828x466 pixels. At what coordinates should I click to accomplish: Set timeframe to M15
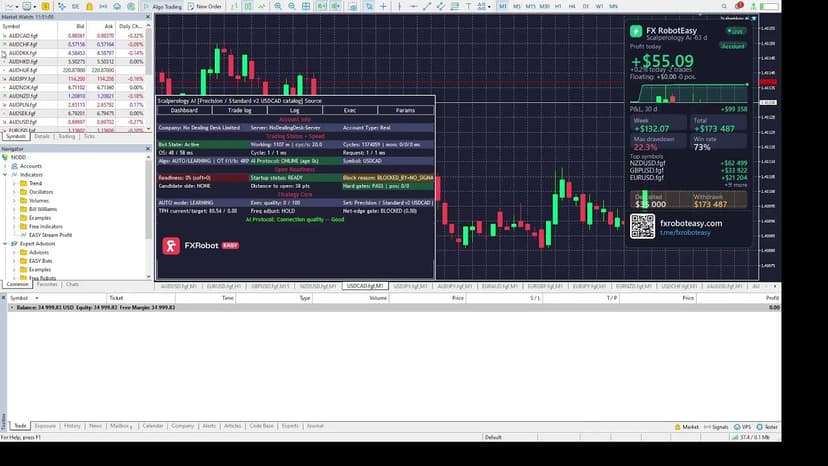tap(530, 6)
